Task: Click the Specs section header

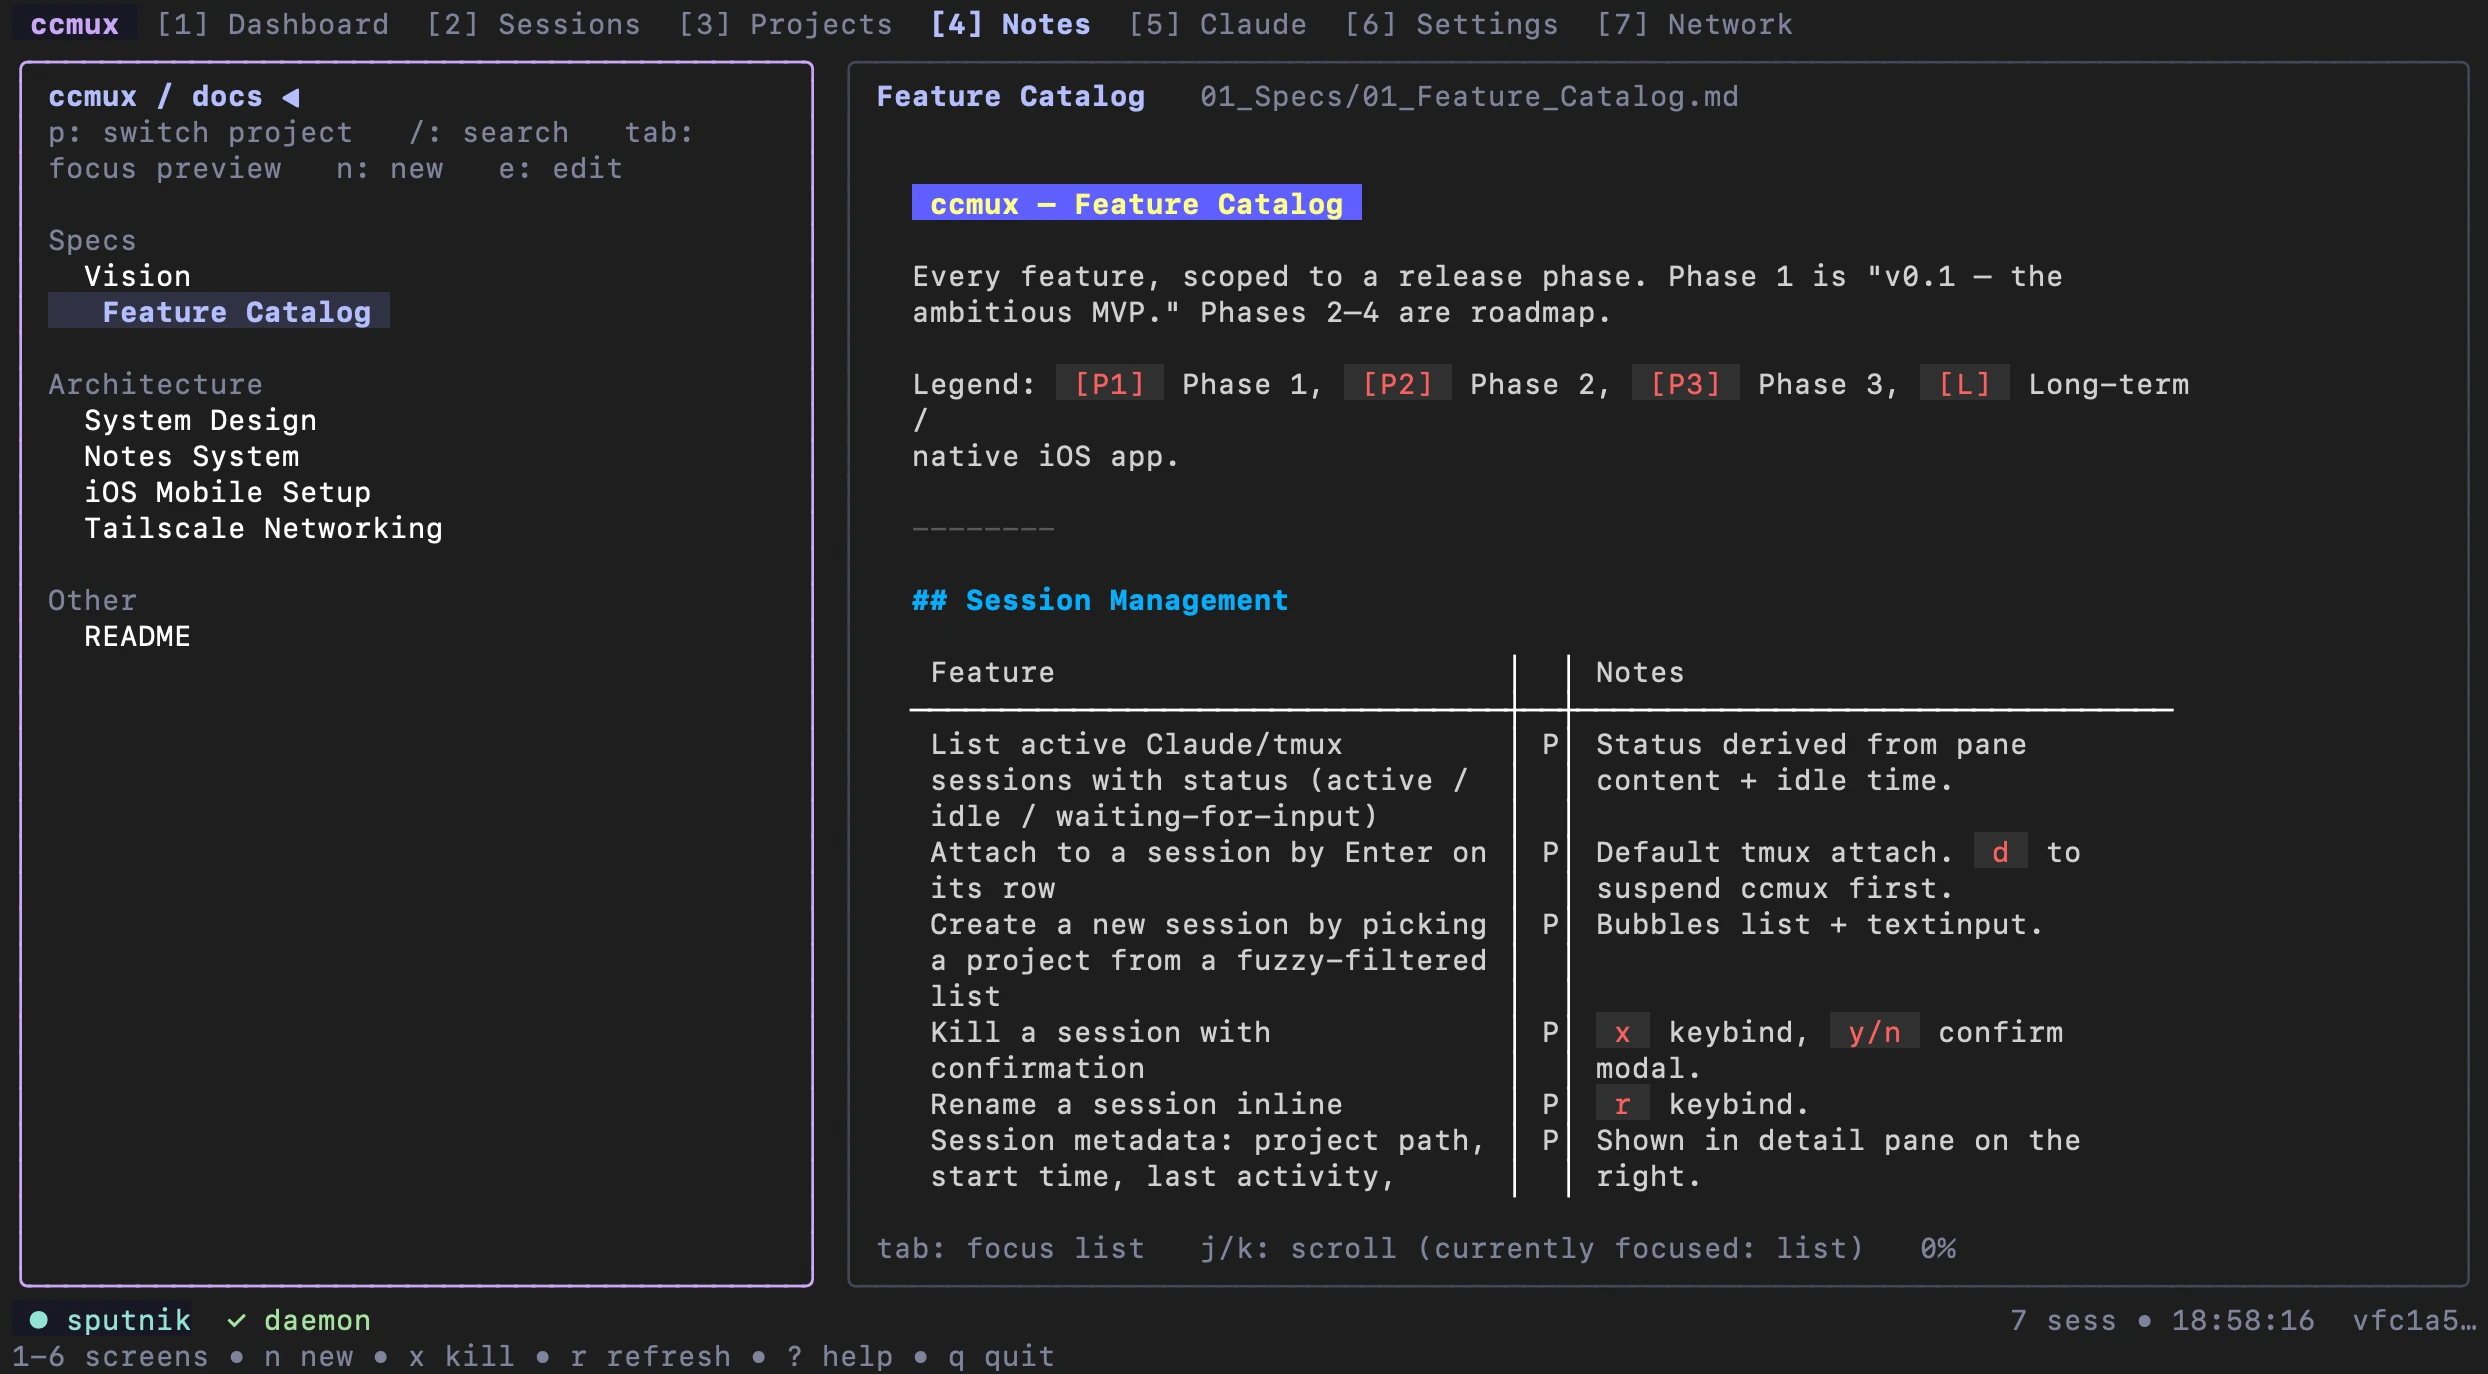Action: click(x=93, y=240)
